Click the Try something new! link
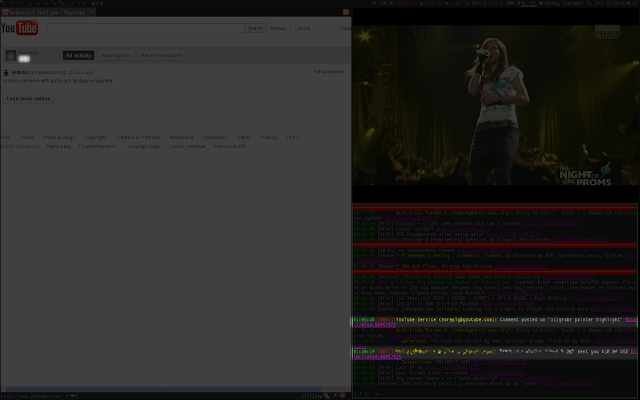Screen dimensions: 640x400 (x=97, y=147)
